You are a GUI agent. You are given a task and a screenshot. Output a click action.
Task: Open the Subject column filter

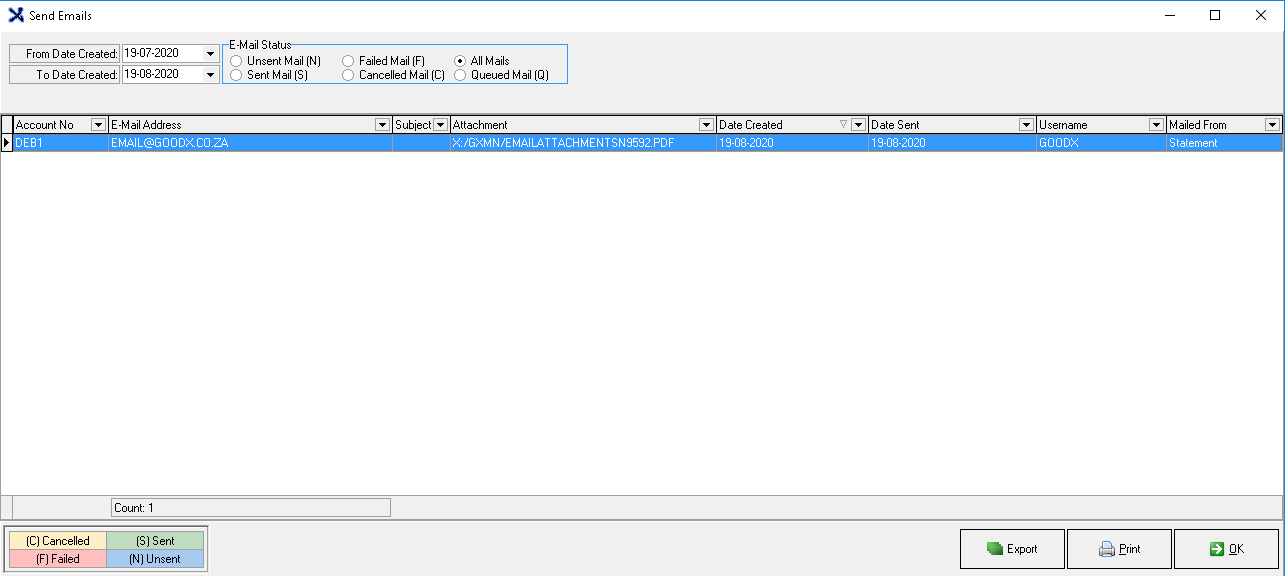coord(441,125)
